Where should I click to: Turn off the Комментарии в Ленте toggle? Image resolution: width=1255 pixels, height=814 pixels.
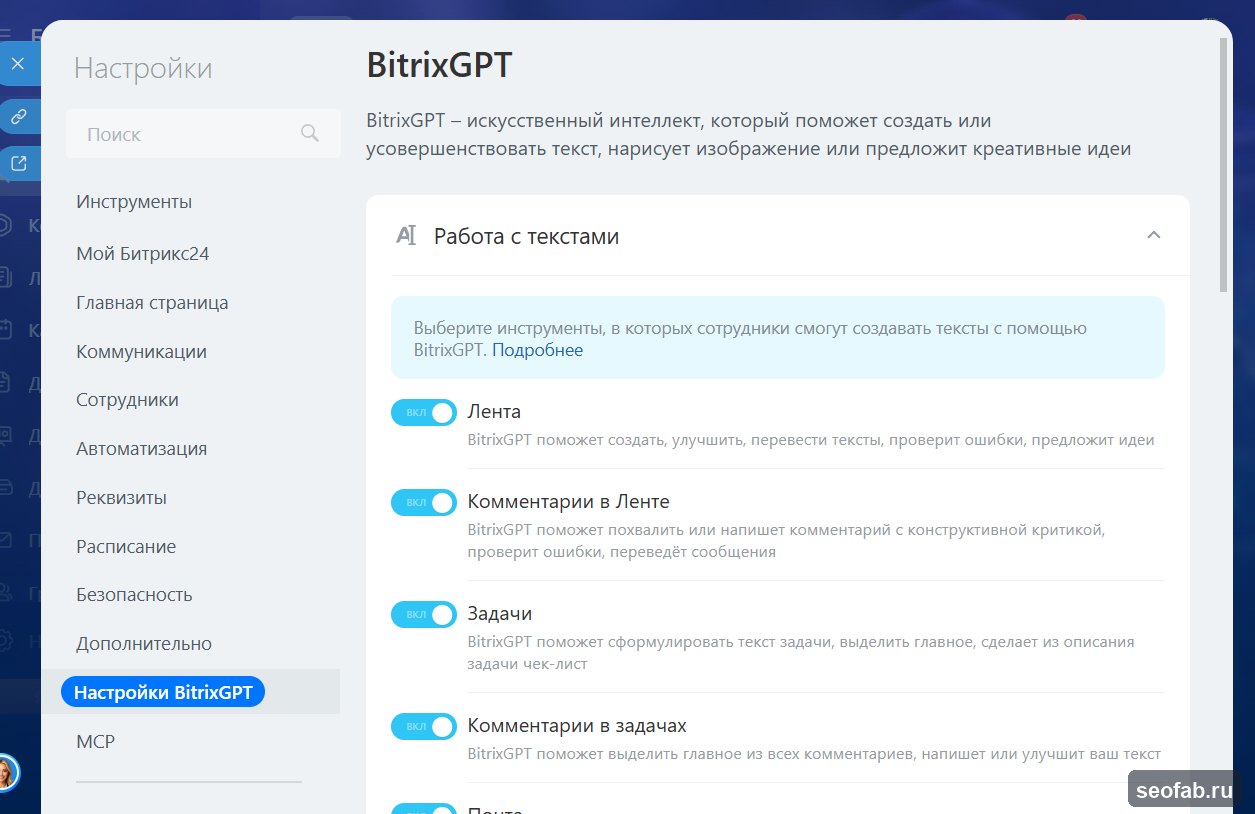tap(424, 502)
